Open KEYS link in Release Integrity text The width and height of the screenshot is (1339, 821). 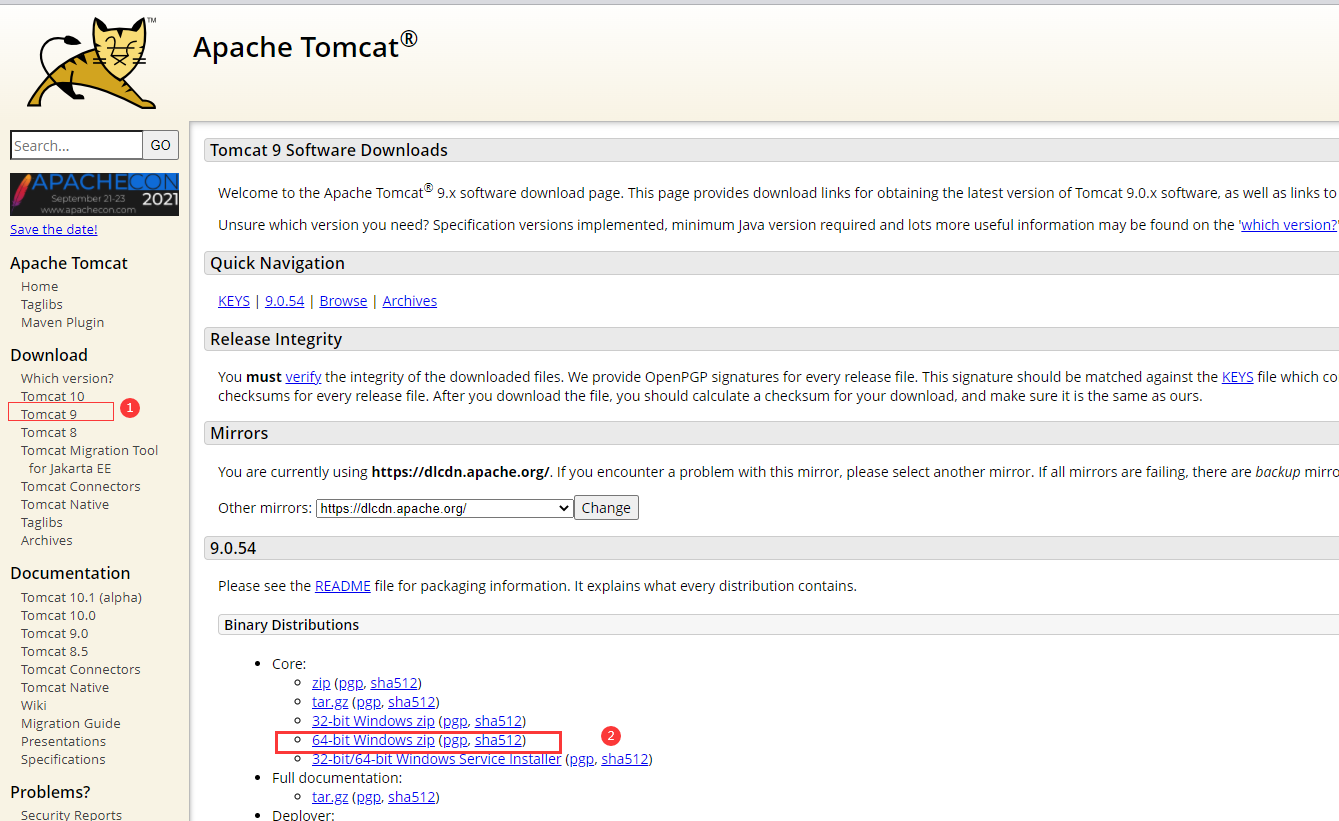click(x=1237, y=377)
